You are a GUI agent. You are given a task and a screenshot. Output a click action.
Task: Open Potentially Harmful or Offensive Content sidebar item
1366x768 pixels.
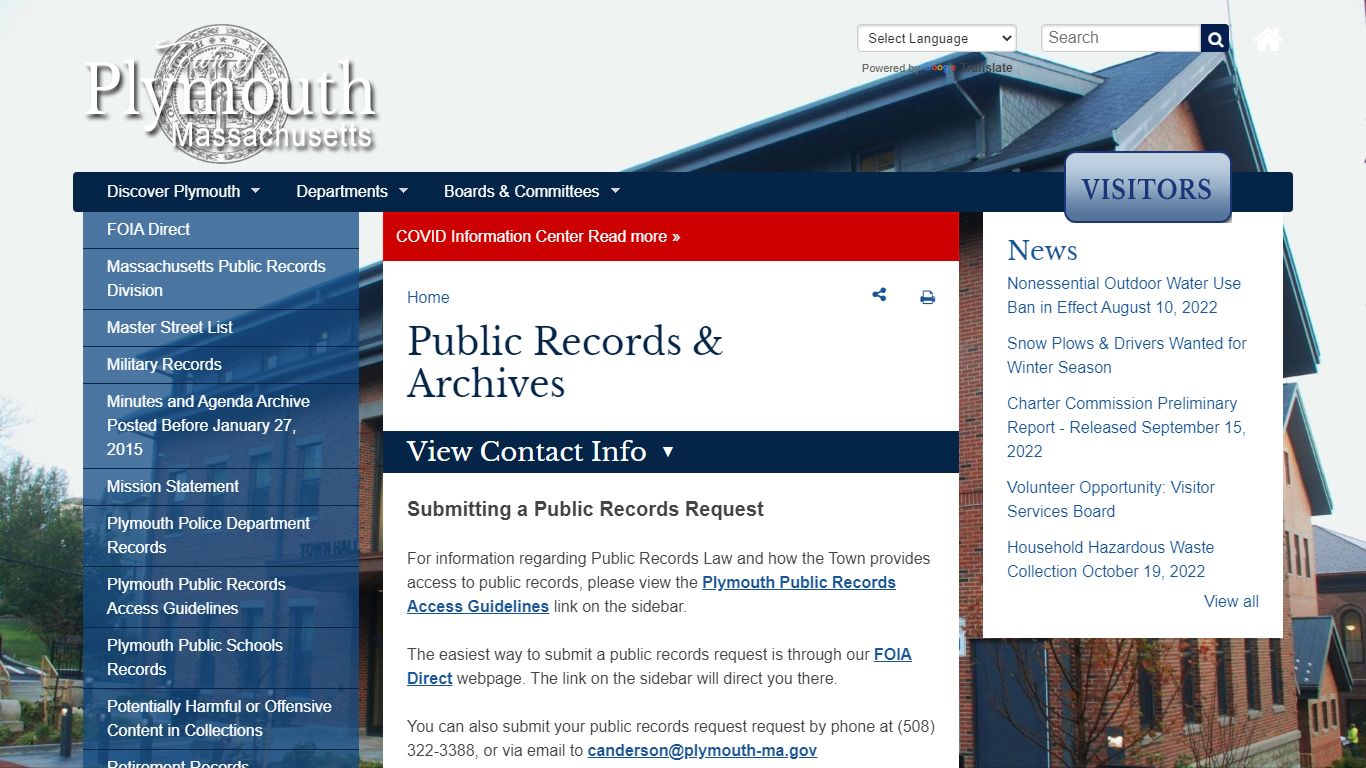(221, 719)
